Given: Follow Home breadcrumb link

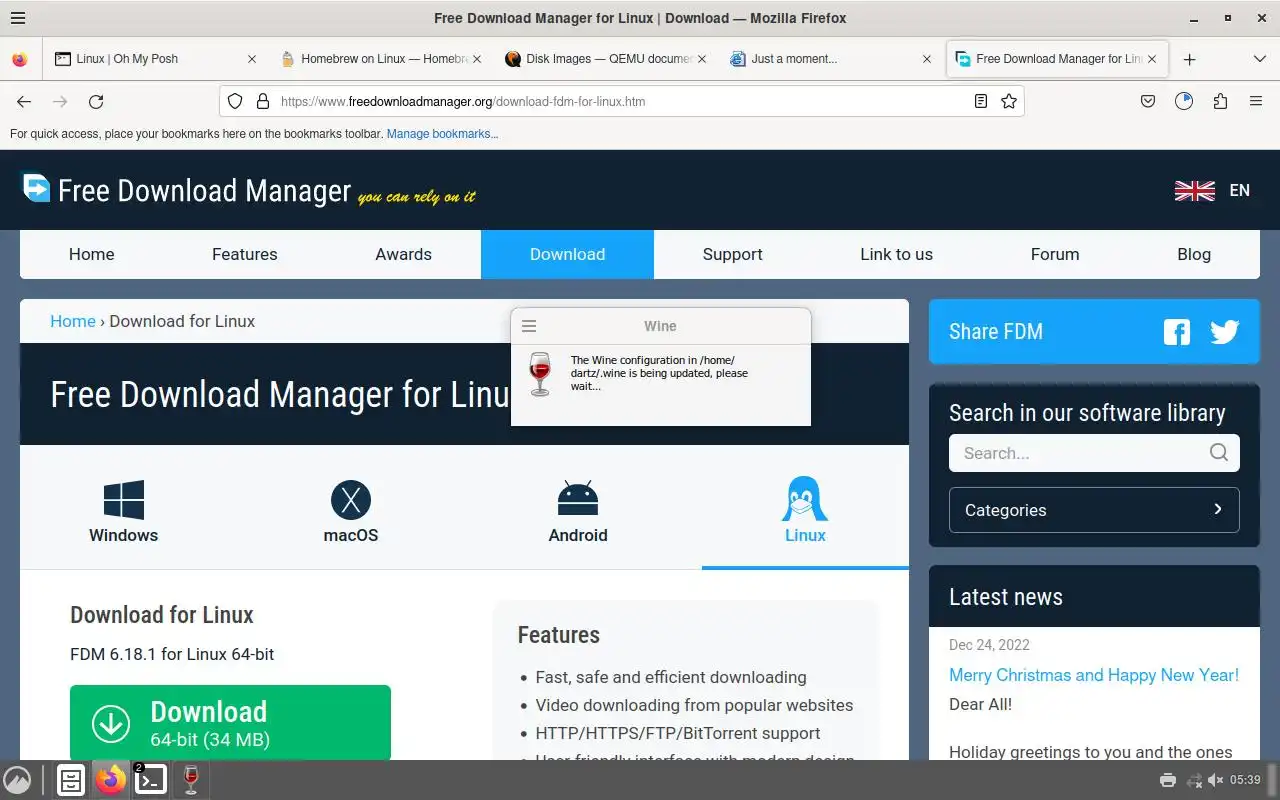Looking at the screenshot, I should (x=73, y=321).
